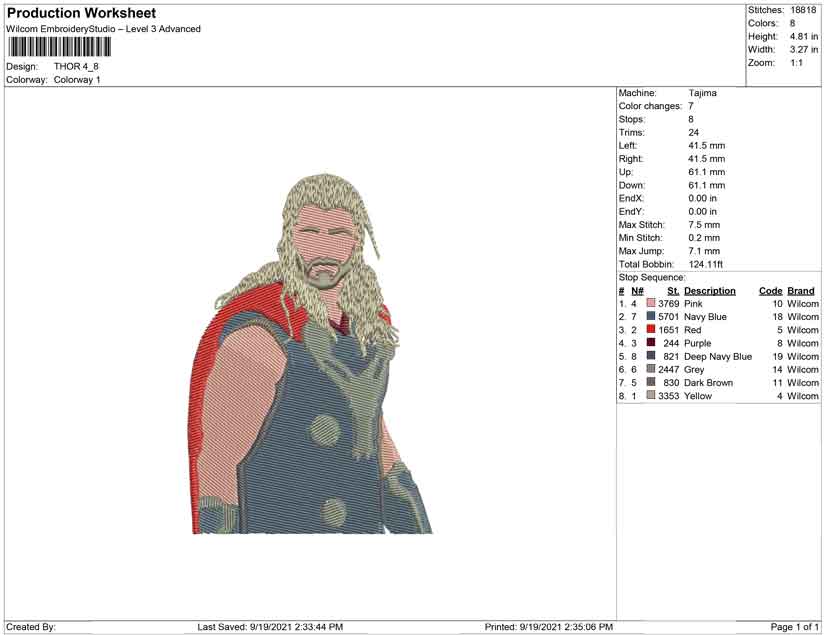This screenshot has width=825, height=635.
Task: Click the Trims value 24
Action: click(693, 133)
